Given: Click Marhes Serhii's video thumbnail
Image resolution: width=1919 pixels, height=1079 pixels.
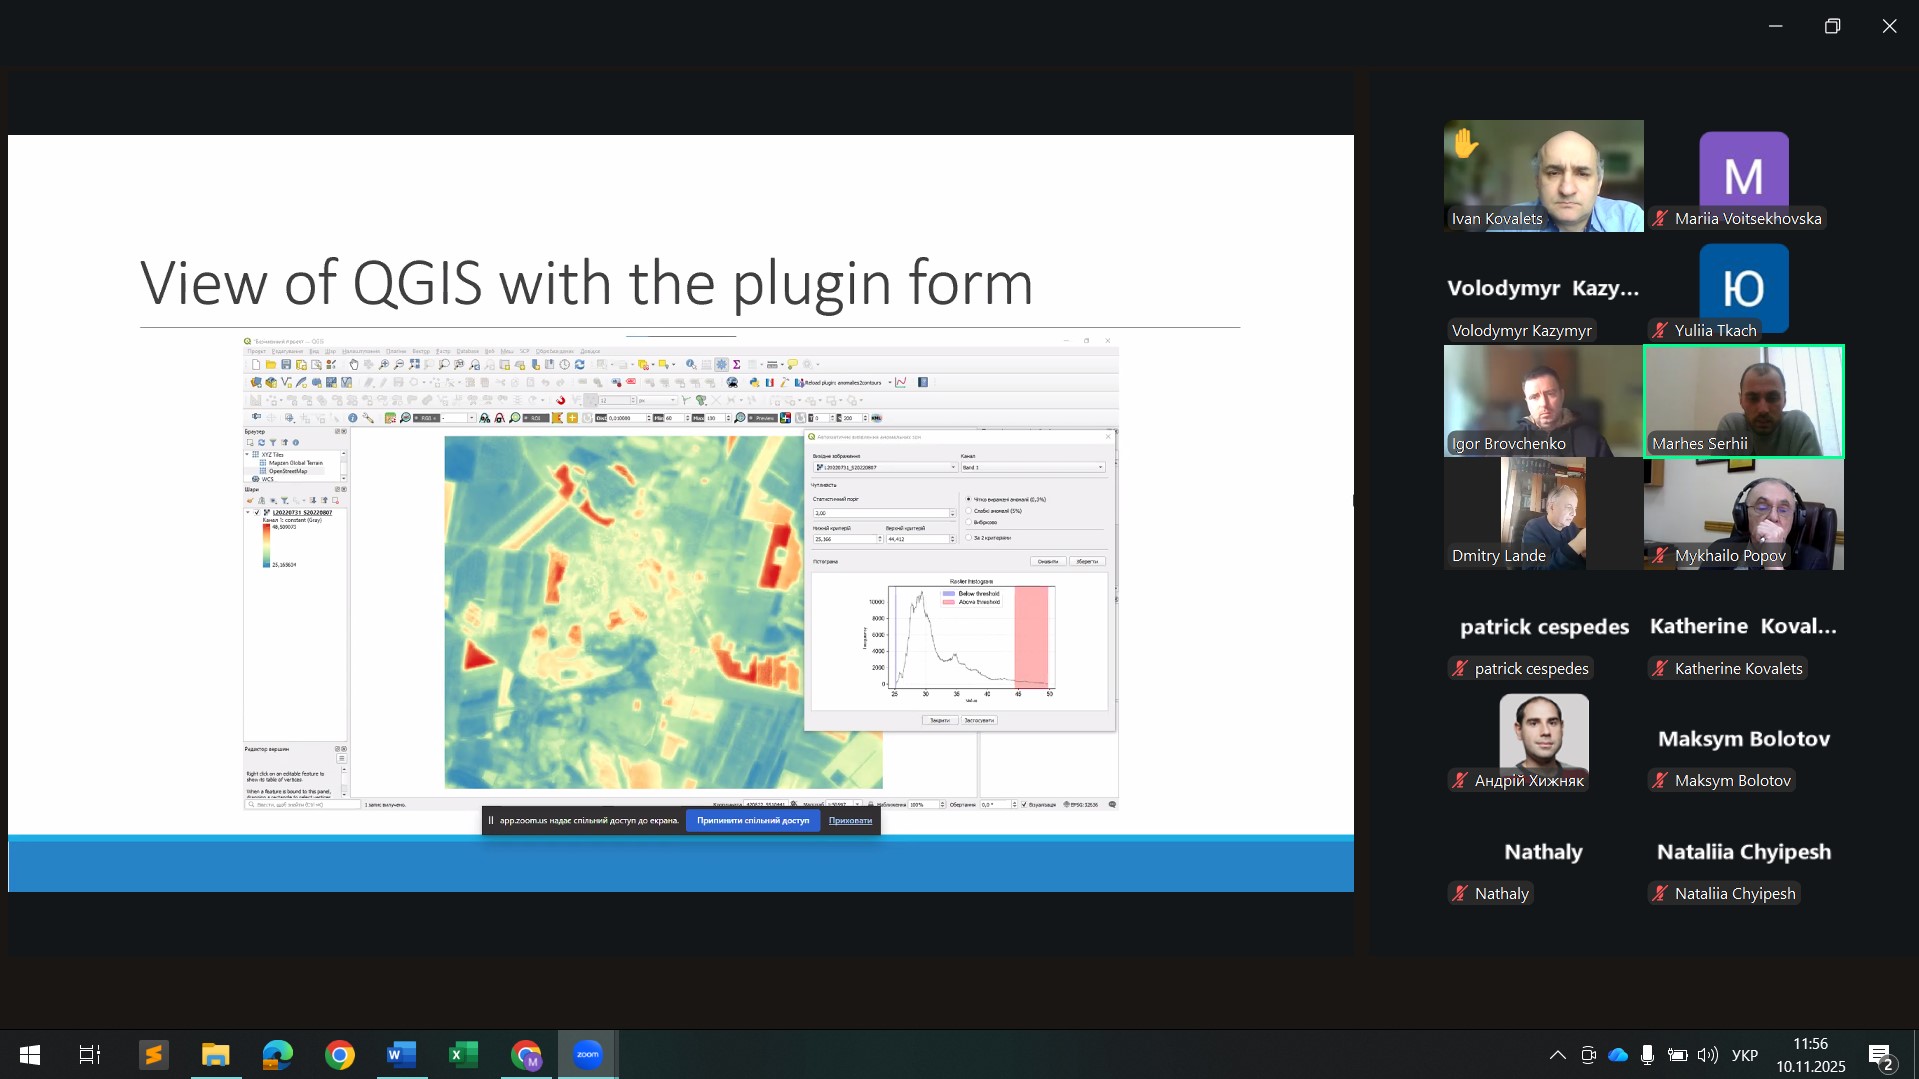Looking at the screenshot, I should (x=1743, y=402).
